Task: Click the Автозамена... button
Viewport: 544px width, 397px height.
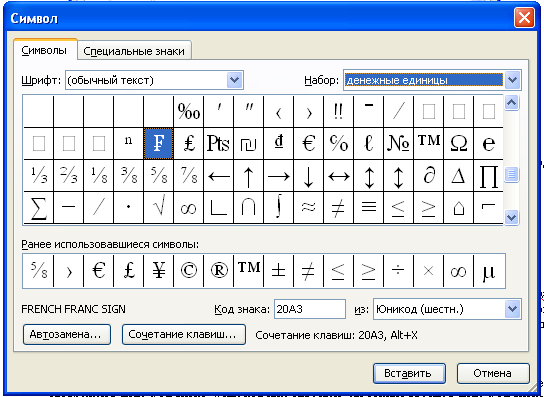Action: 67,335
